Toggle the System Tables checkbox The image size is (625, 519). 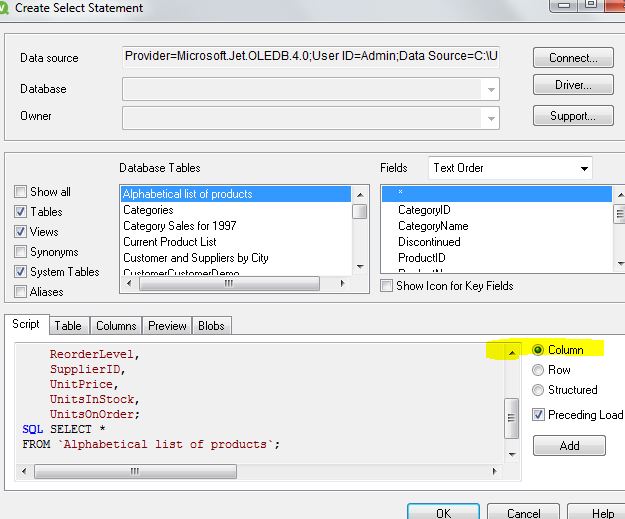pyautogui.click(x=20, y=272)
